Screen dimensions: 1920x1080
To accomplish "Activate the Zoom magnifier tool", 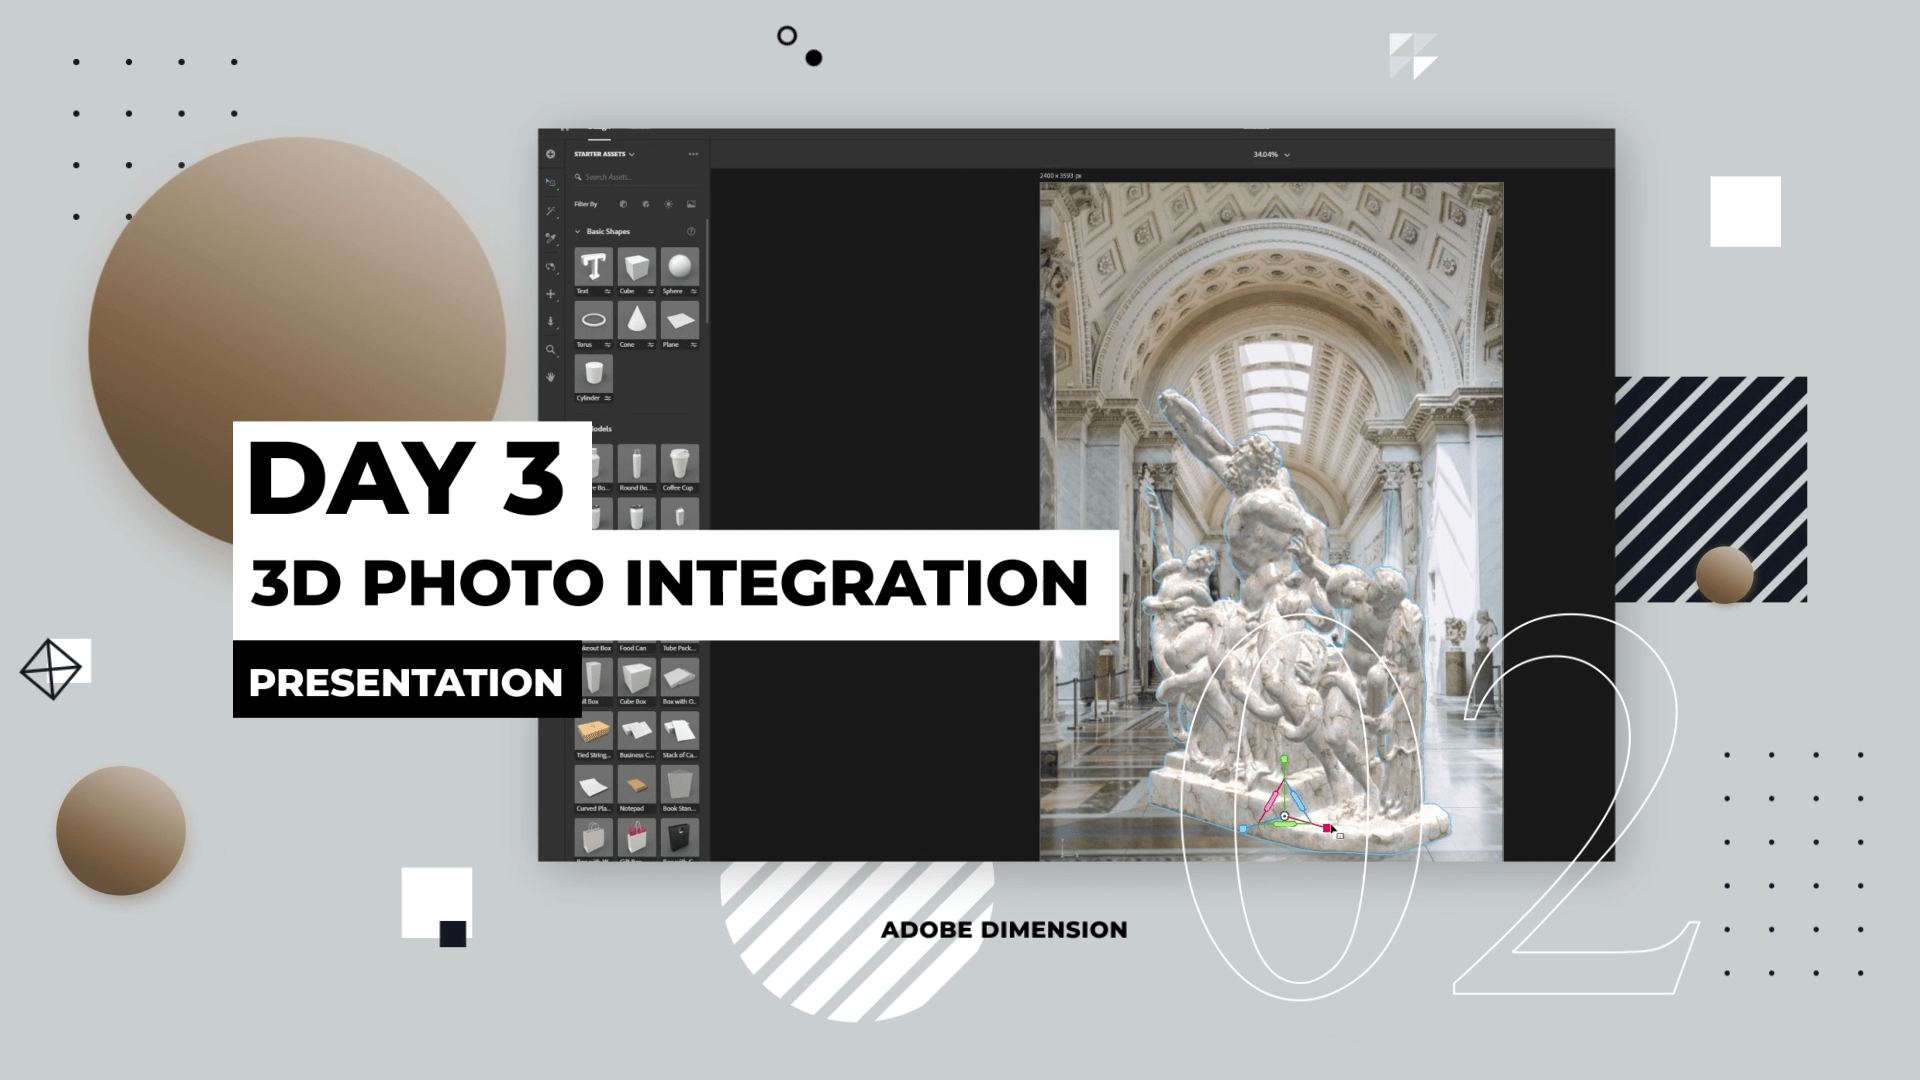I will coord(551,349).
